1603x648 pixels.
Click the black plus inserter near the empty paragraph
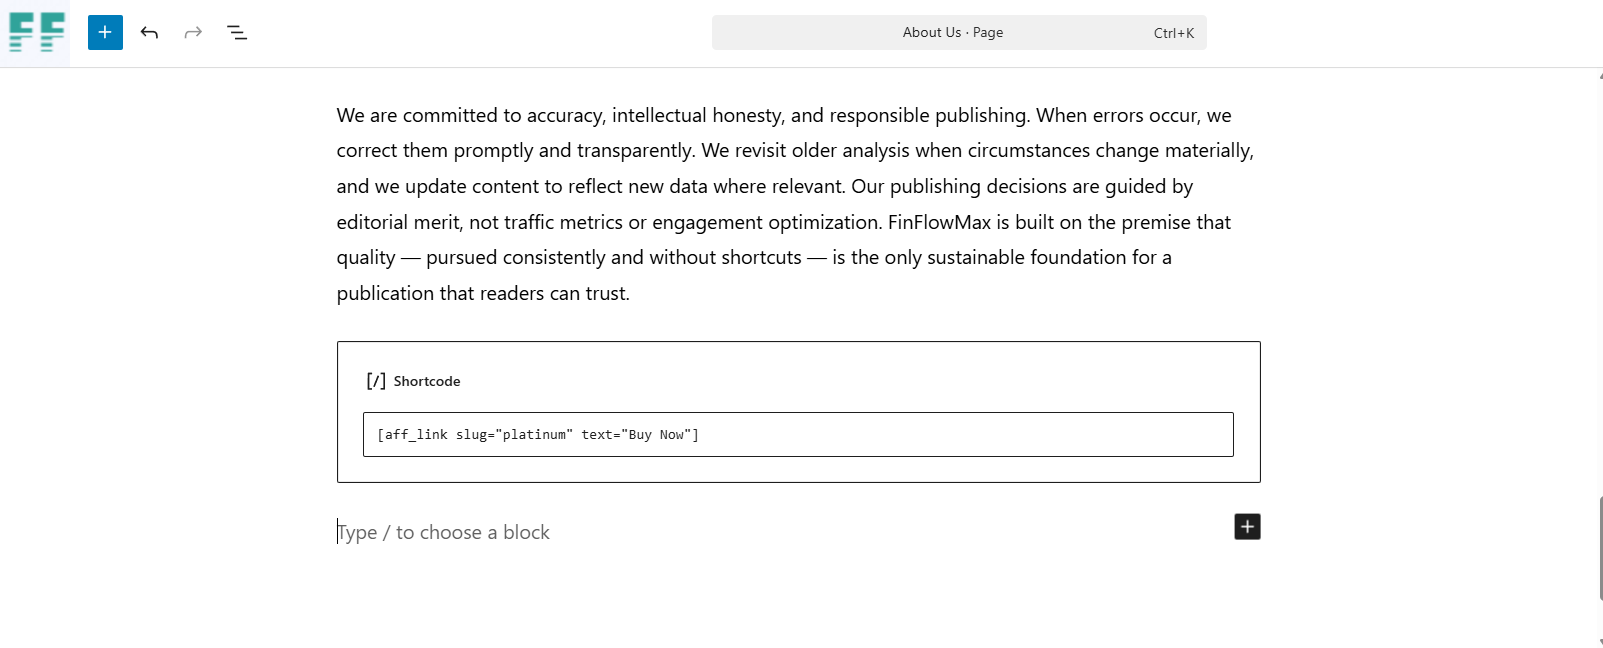pos(1247,526)
